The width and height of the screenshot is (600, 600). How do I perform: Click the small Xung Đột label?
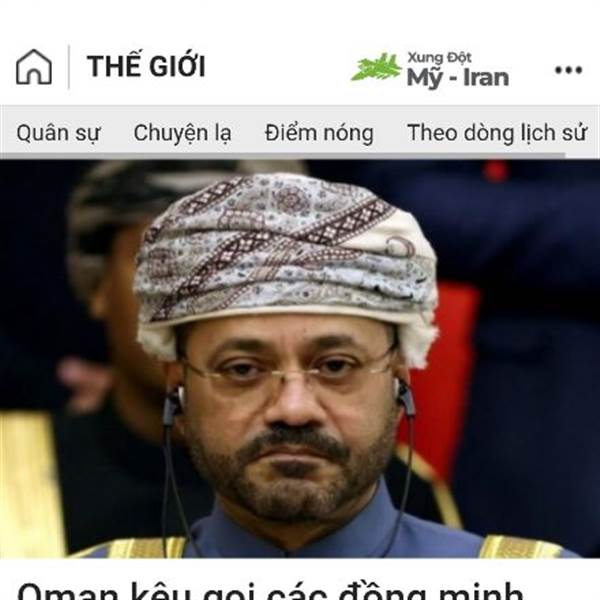439,57
